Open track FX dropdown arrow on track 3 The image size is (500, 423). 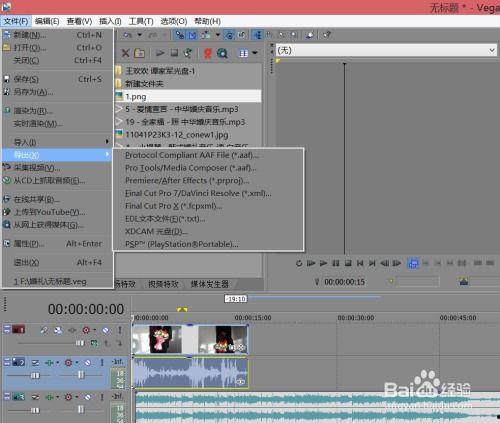coord(57,397)
